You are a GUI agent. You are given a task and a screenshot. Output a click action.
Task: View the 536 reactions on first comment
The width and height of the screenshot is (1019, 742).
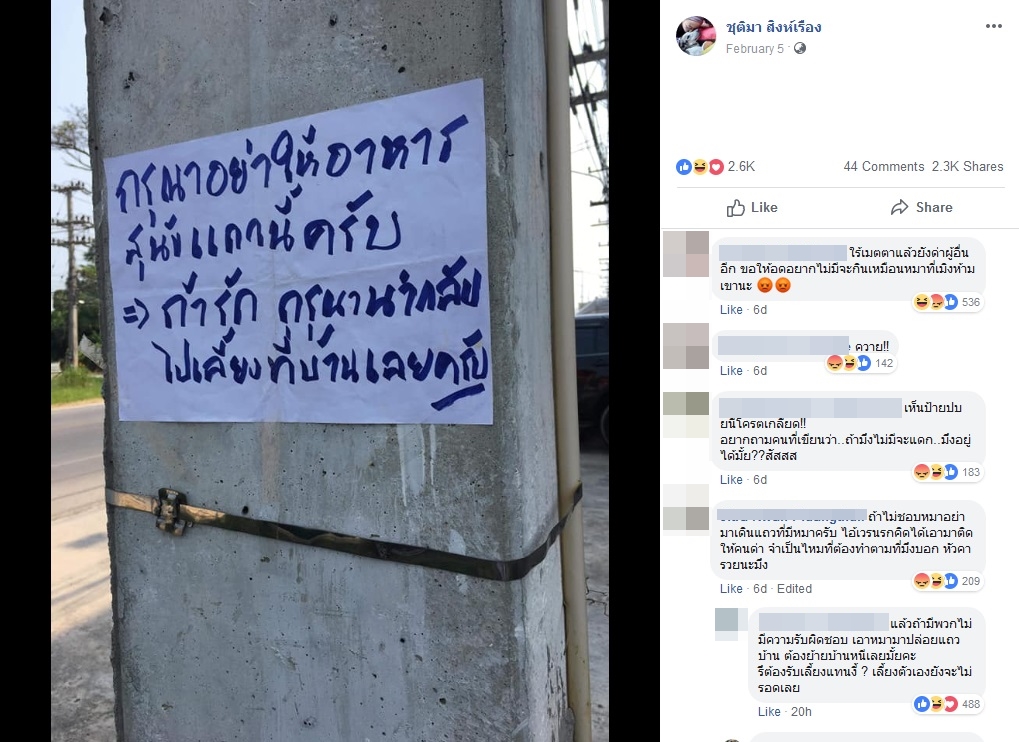click(x=948, y=302)
